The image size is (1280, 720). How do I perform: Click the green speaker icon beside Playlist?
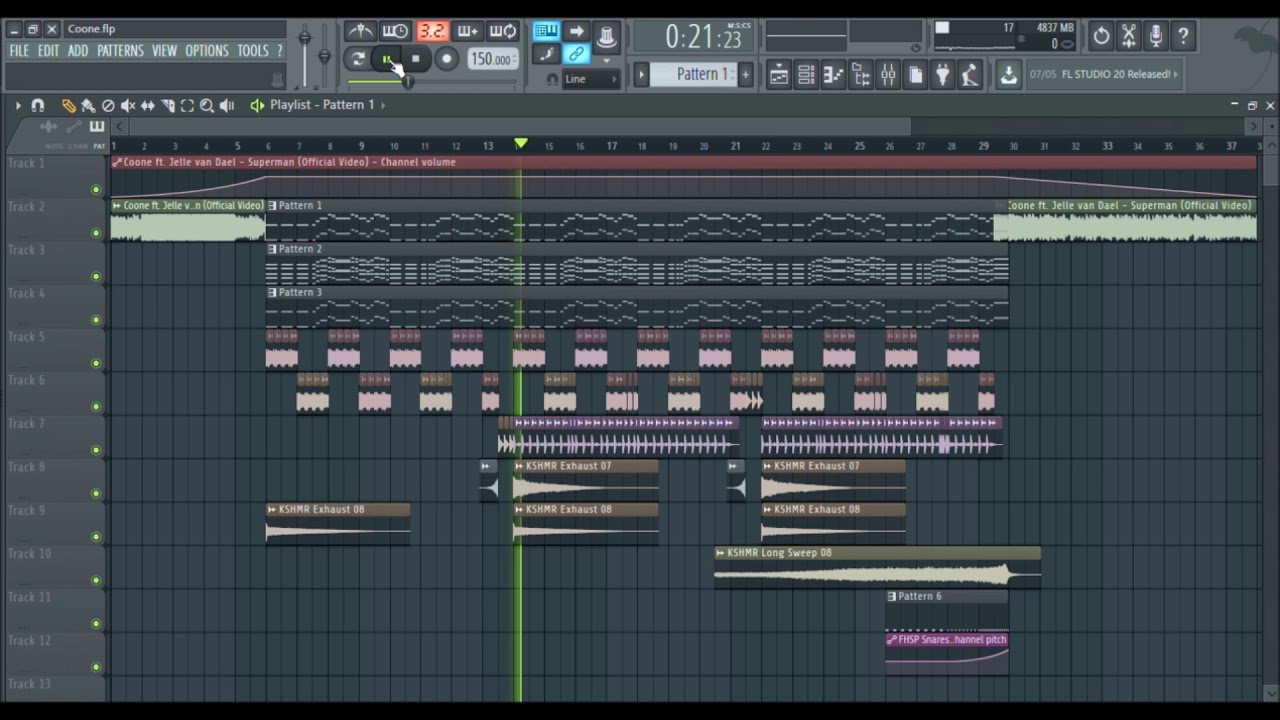257,105
